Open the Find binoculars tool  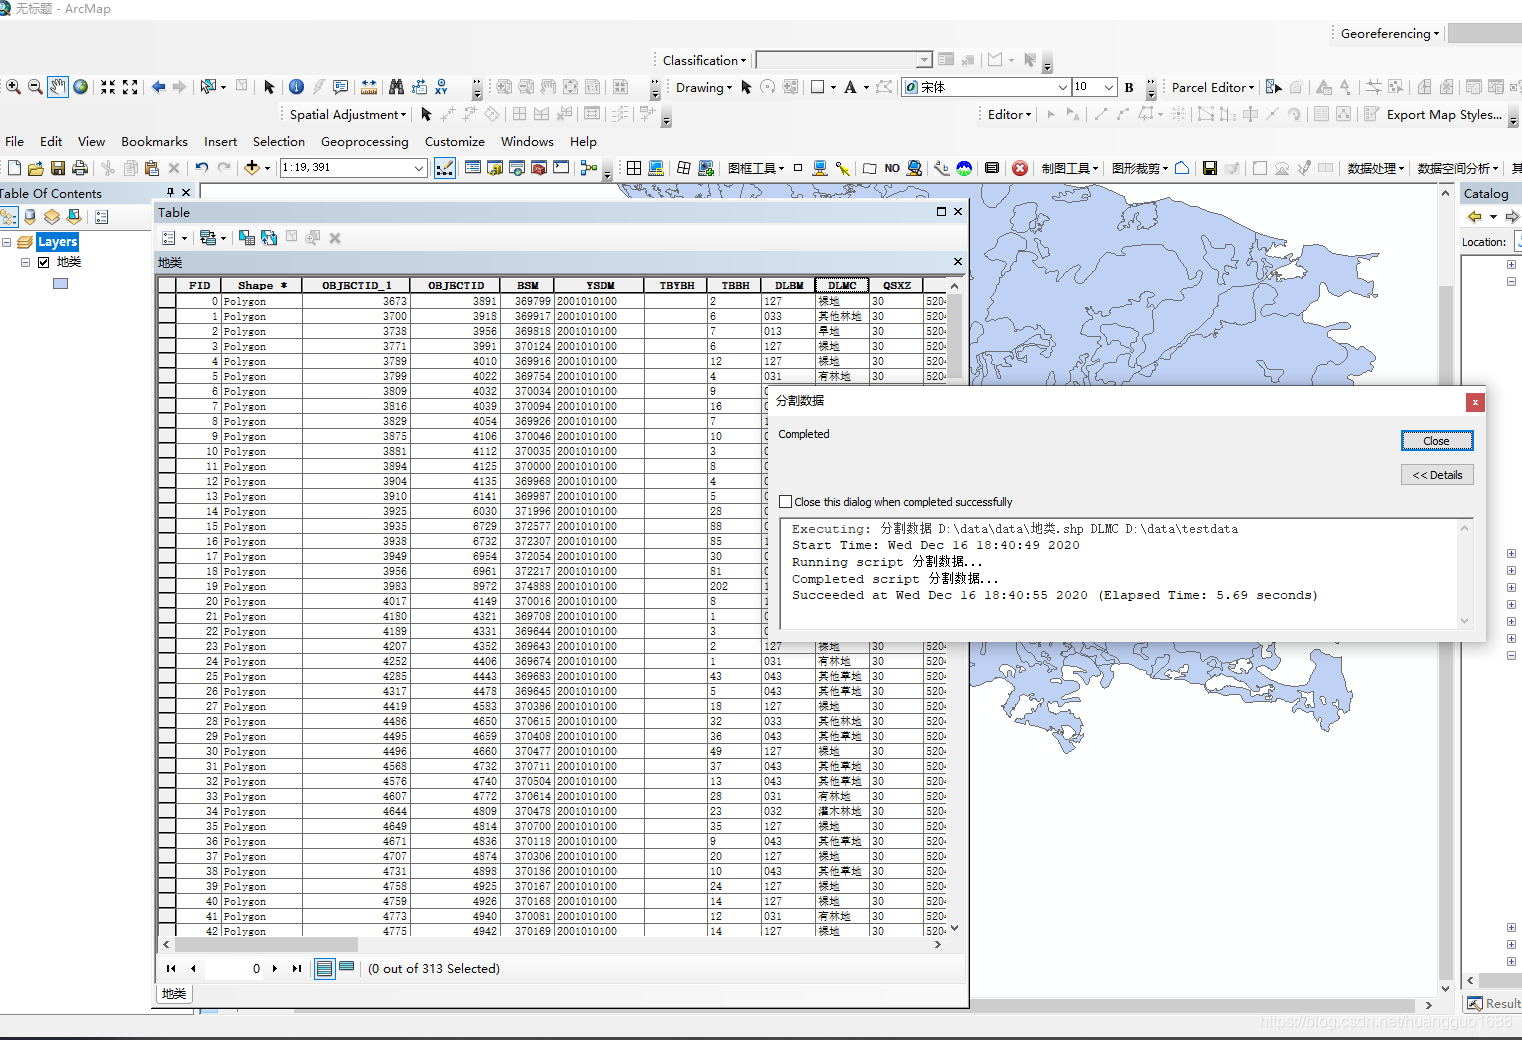tap(396, 87)
